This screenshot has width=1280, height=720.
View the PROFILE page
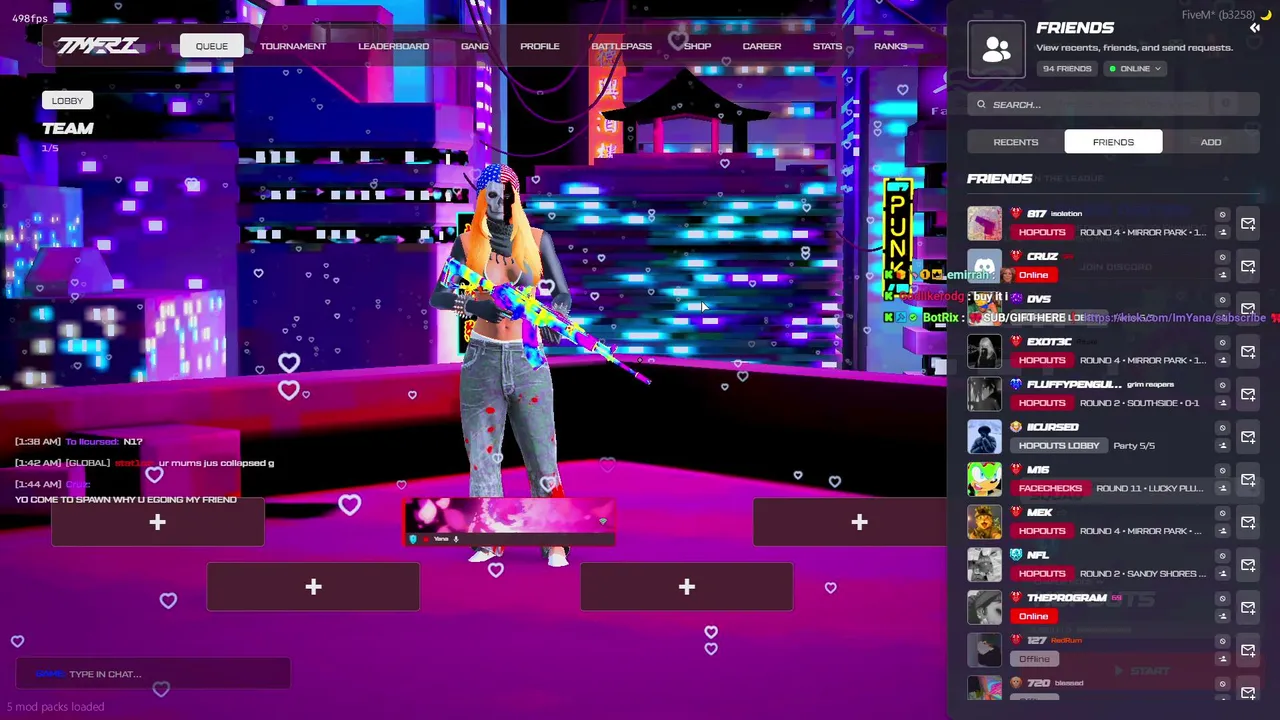coord(540,46)
